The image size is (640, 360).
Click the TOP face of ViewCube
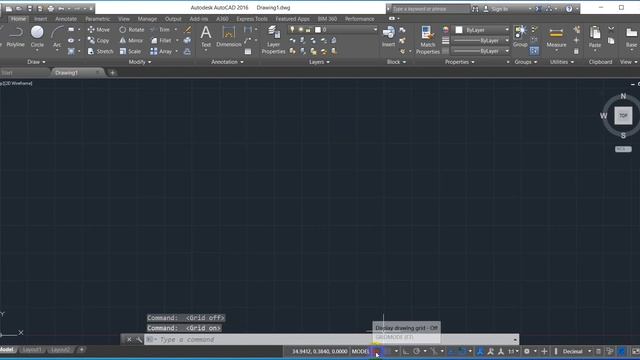point(623,116)
